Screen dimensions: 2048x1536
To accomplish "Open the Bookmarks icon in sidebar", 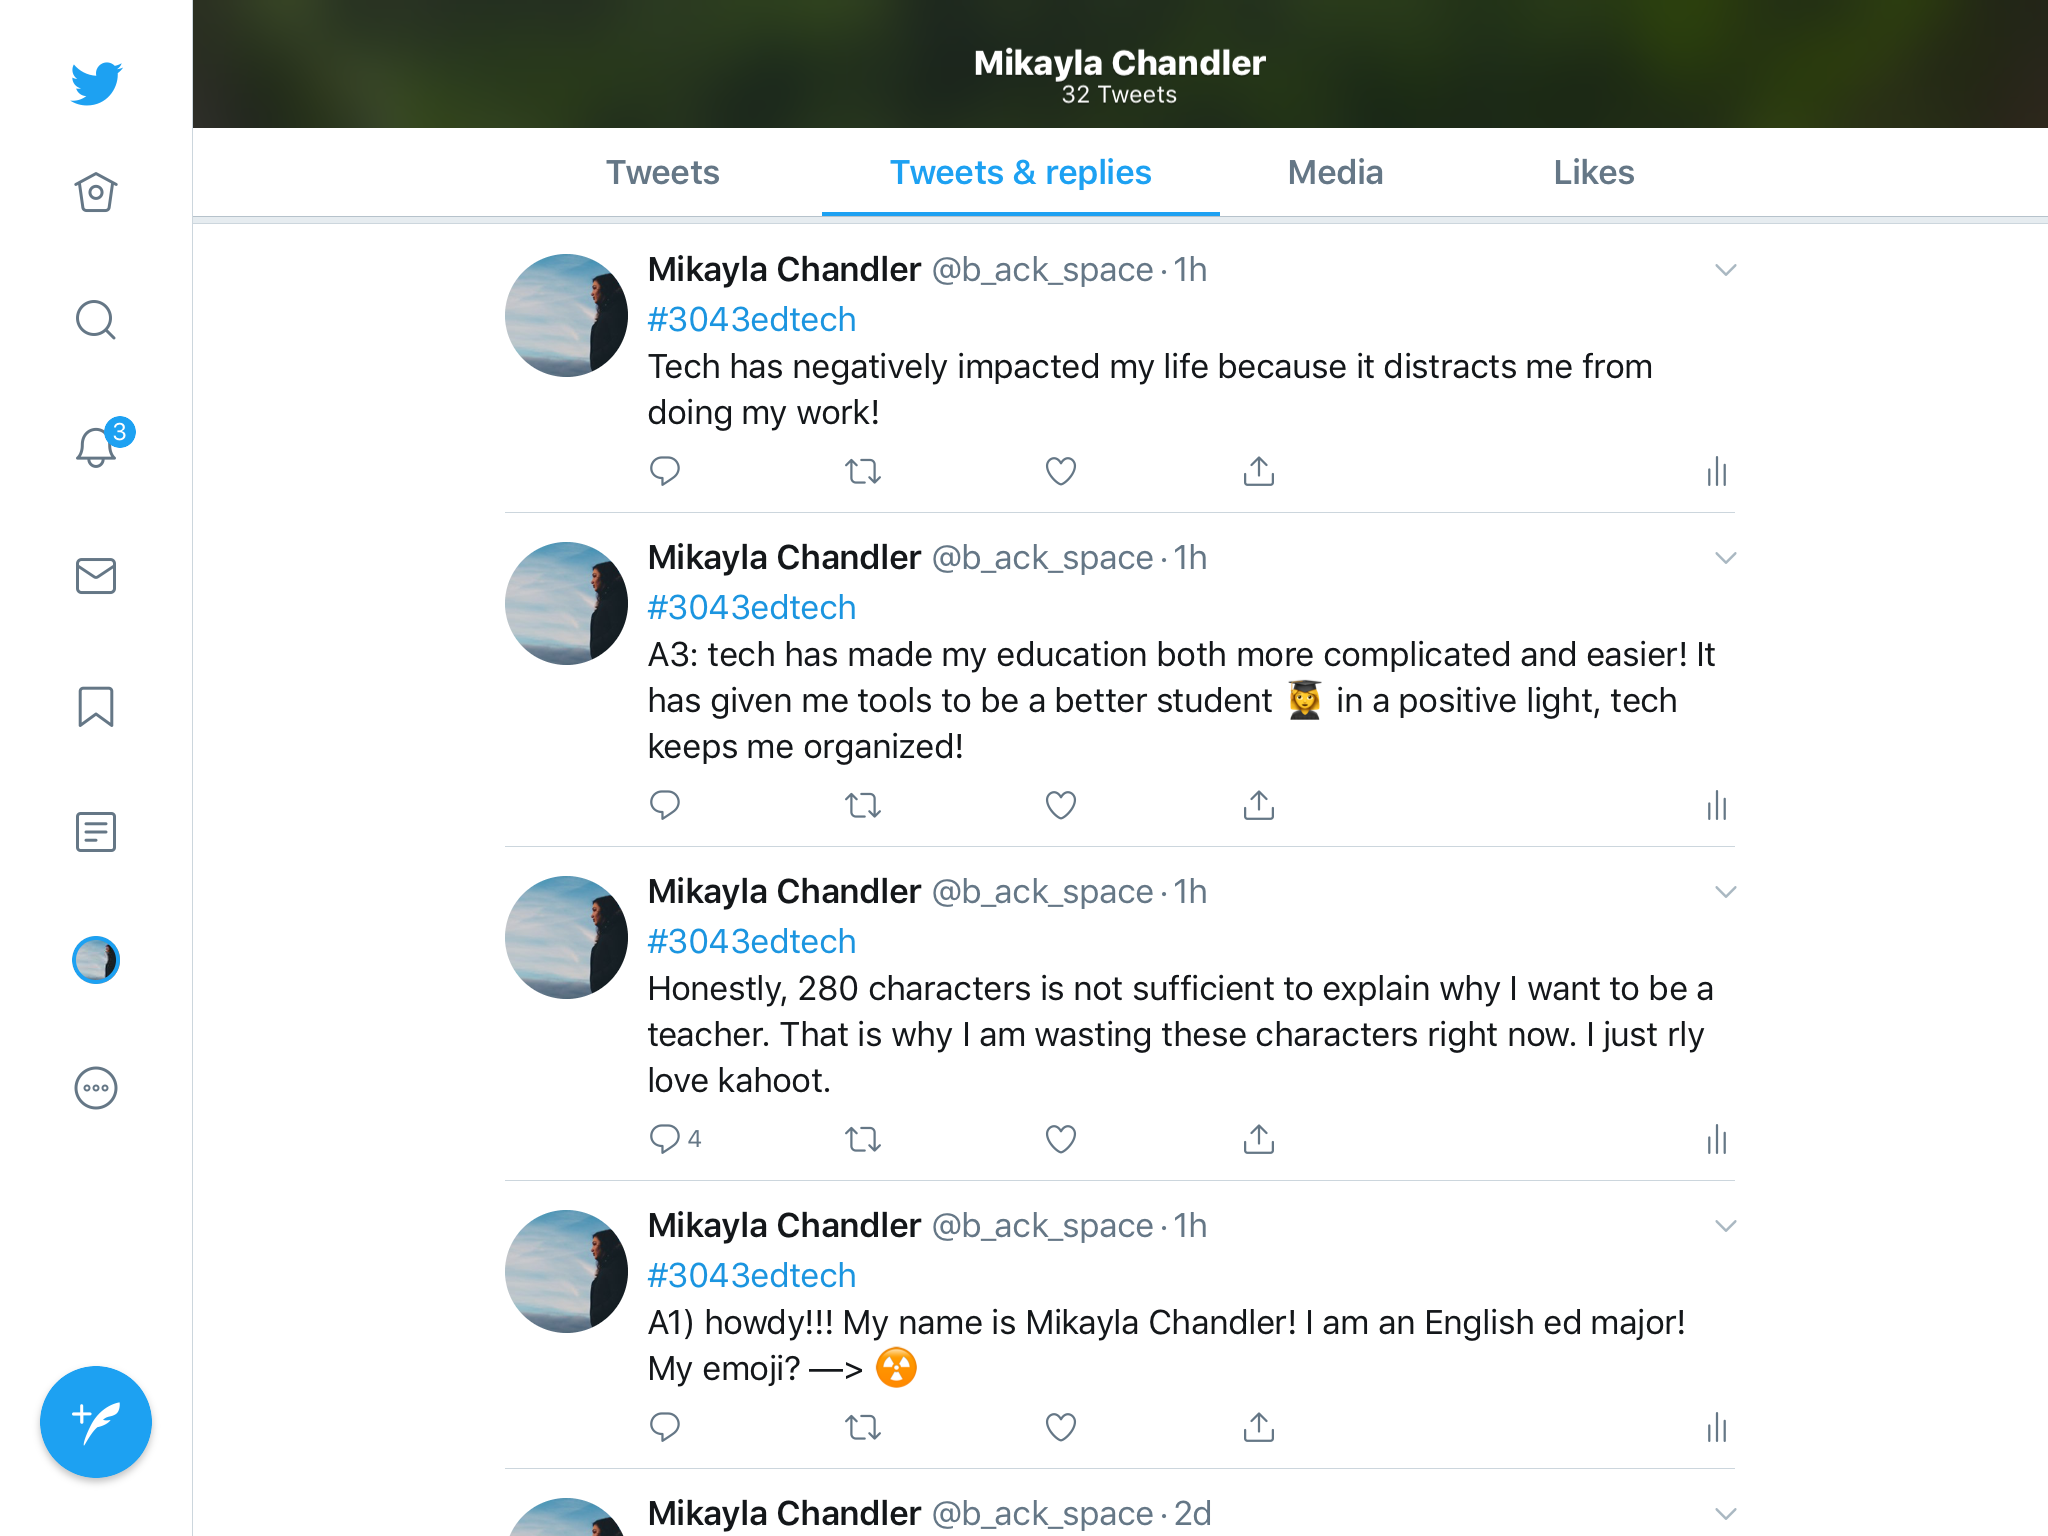I will click(96, 706).
